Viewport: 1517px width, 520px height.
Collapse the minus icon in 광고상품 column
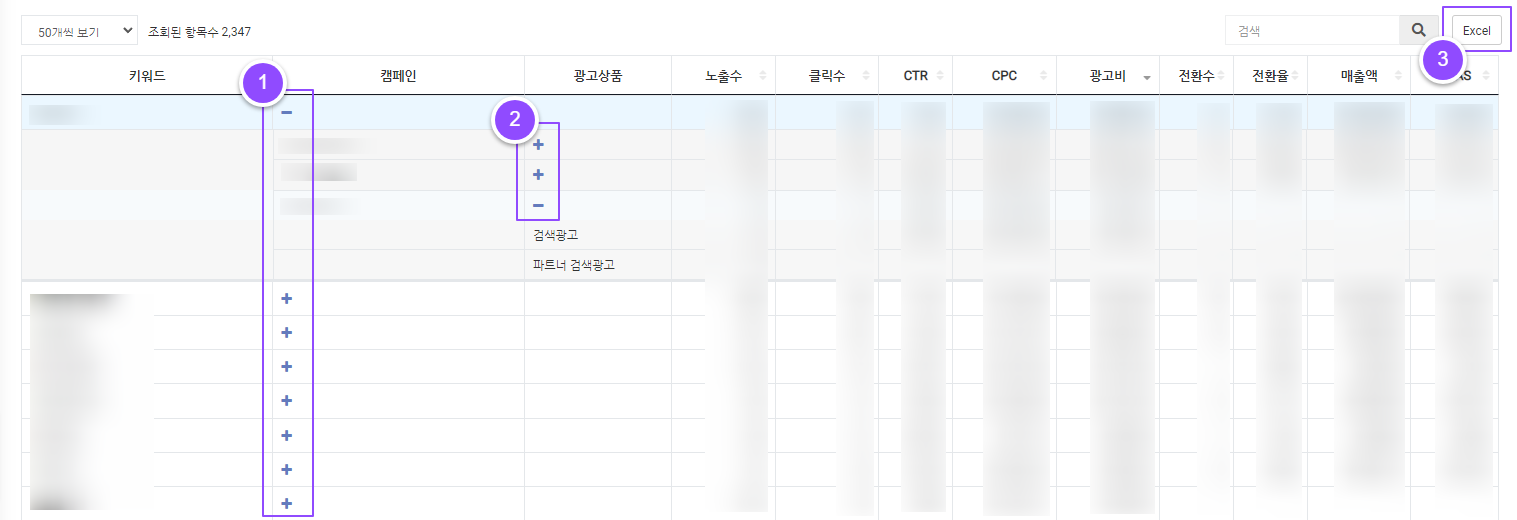[538, 206]
